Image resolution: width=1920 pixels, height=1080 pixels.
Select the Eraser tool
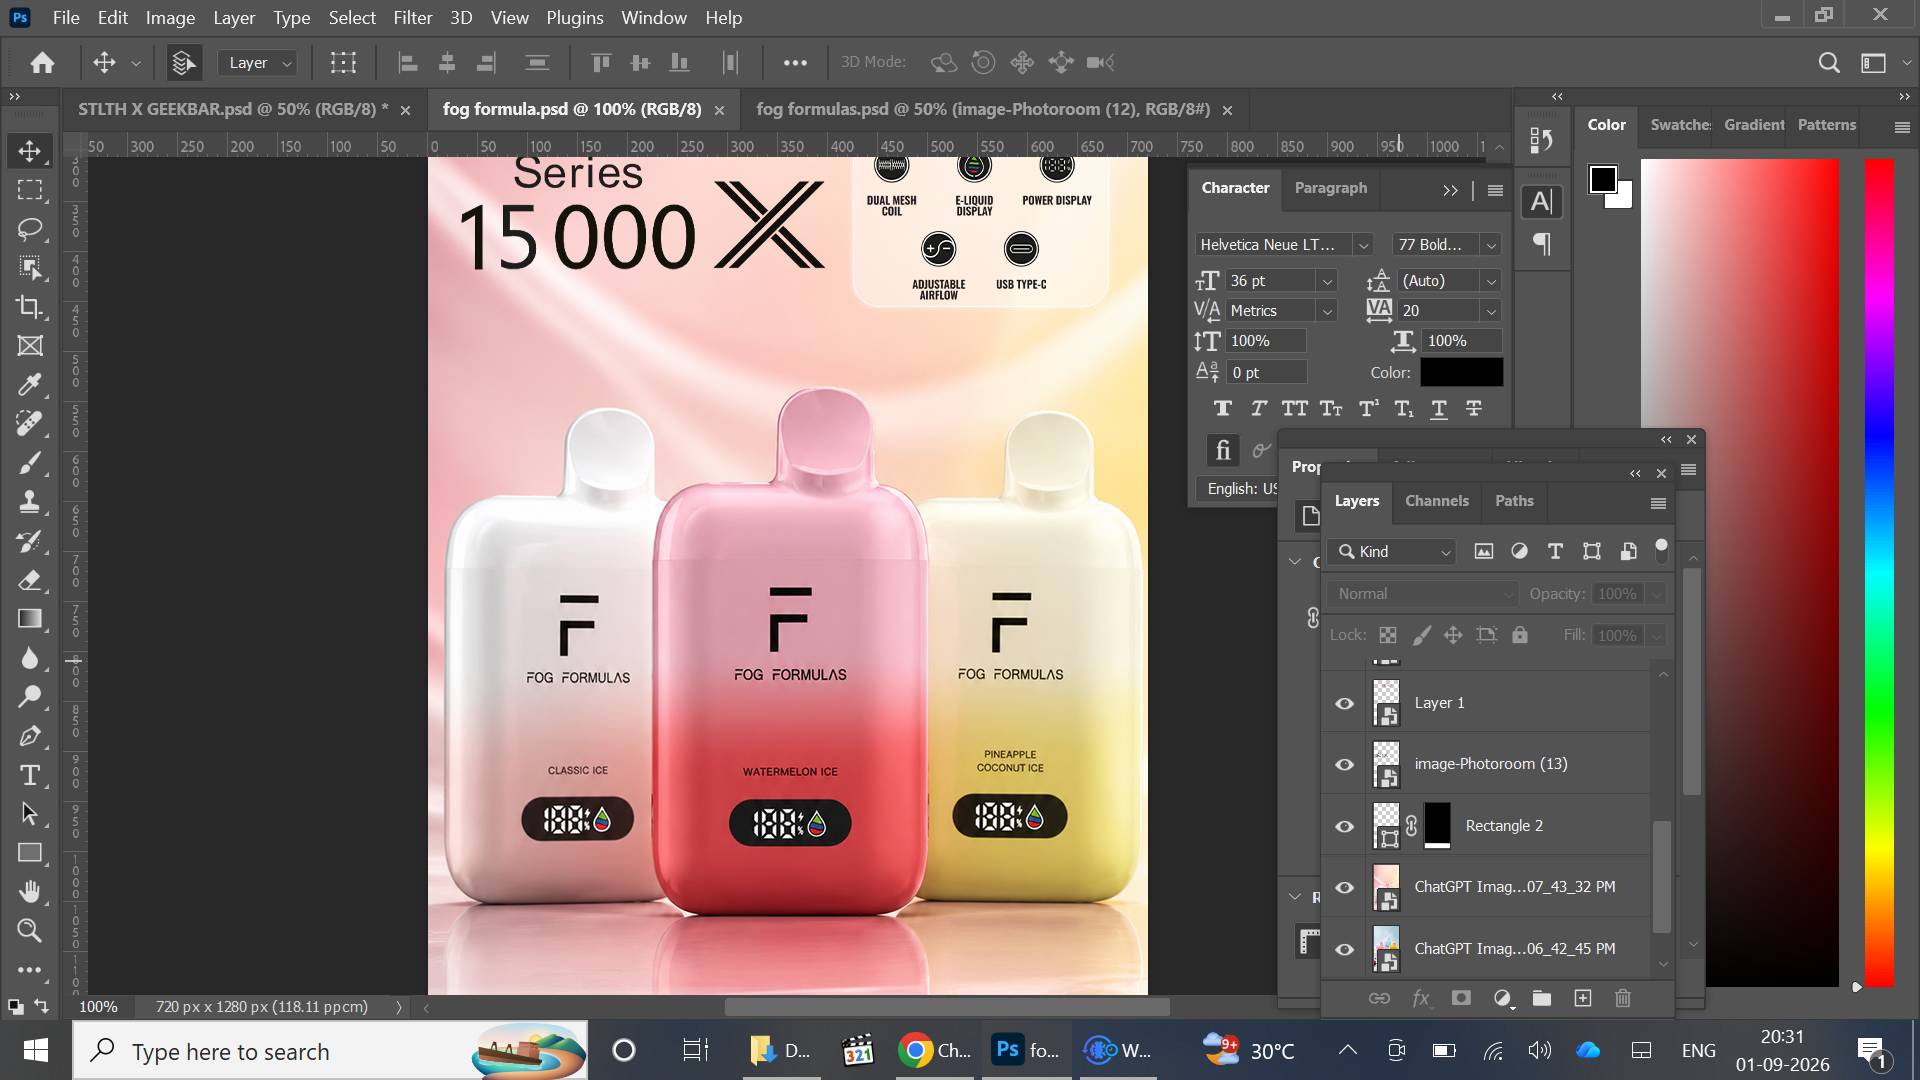pyautogui.click(x=30, y=580)
